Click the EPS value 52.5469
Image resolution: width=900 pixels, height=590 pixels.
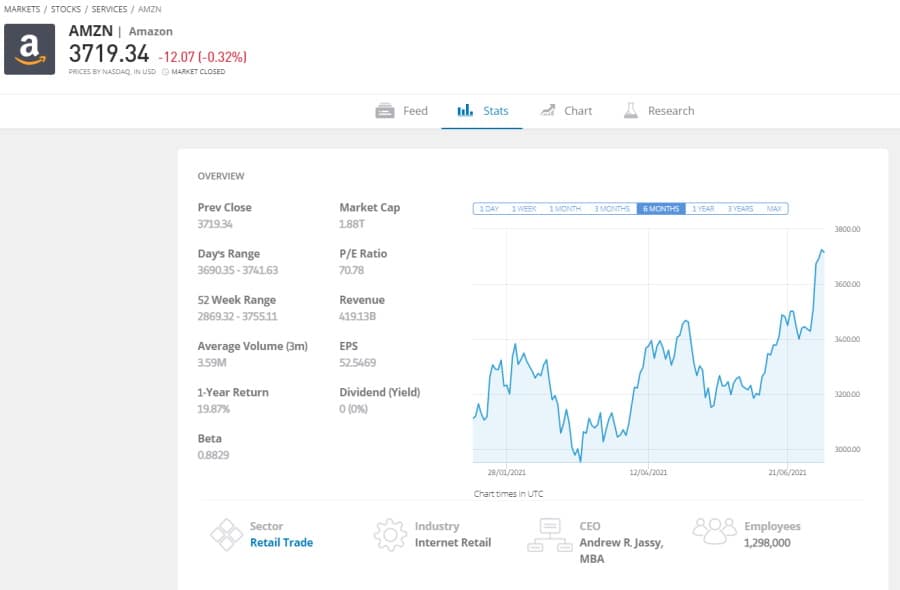click(358, 363)
